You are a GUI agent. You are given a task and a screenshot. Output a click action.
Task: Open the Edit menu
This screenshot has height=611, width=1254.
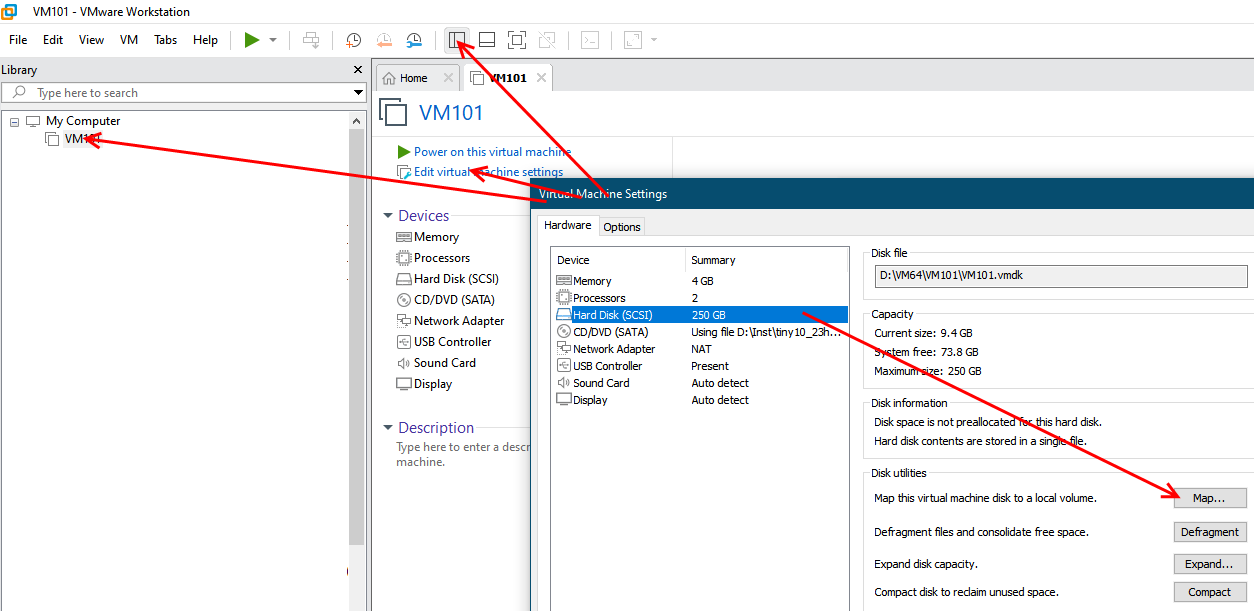[x=53, y=40]
